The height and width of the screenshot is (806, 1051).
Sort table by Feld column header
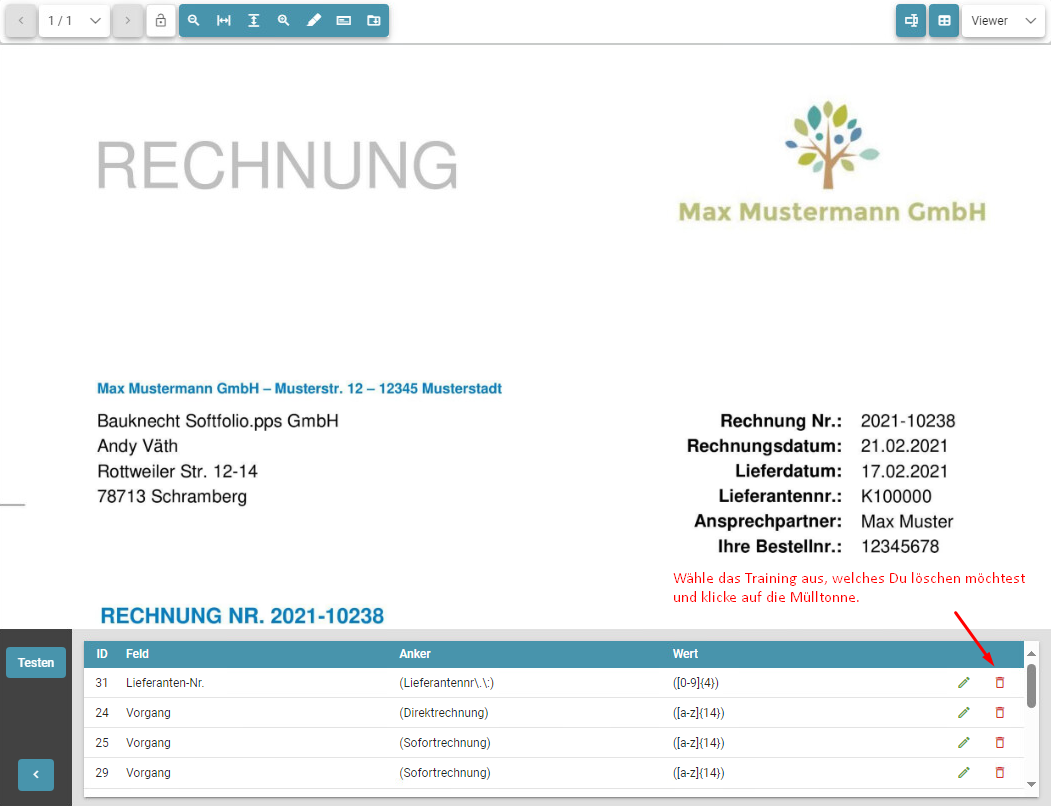[x=137, y=654]
